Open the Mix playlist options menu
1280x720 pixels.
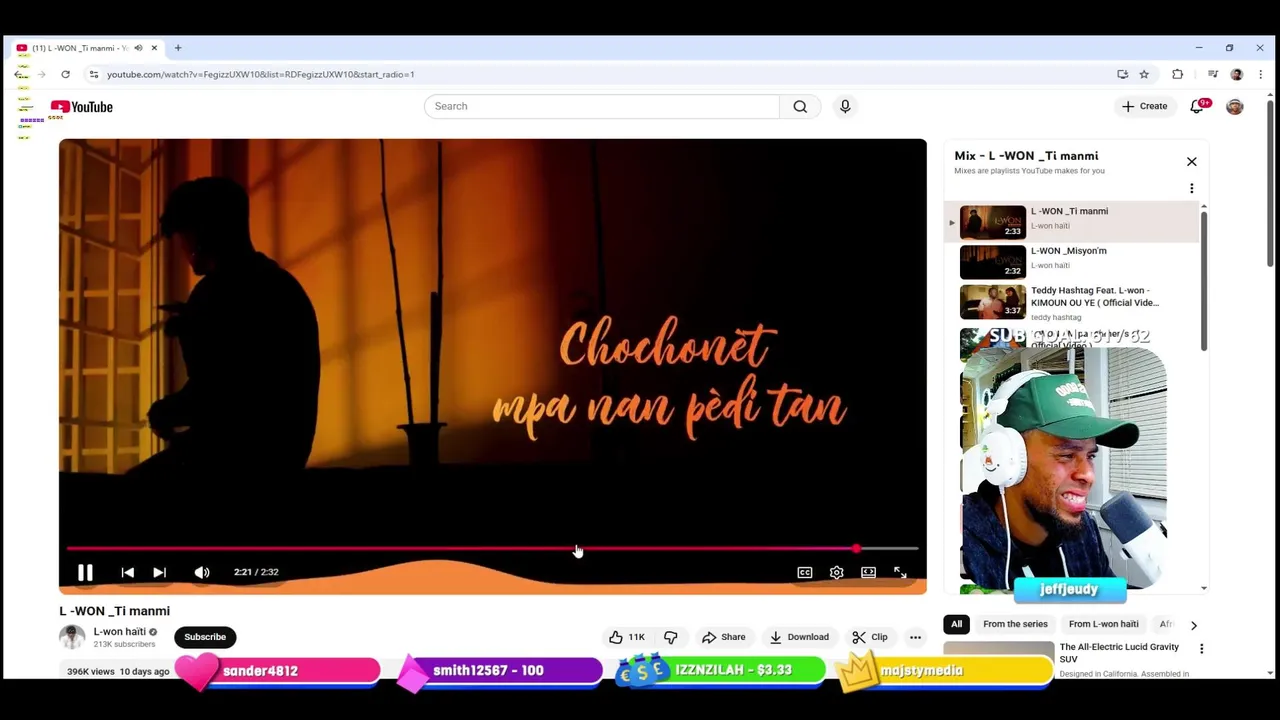coord(1192,188)
